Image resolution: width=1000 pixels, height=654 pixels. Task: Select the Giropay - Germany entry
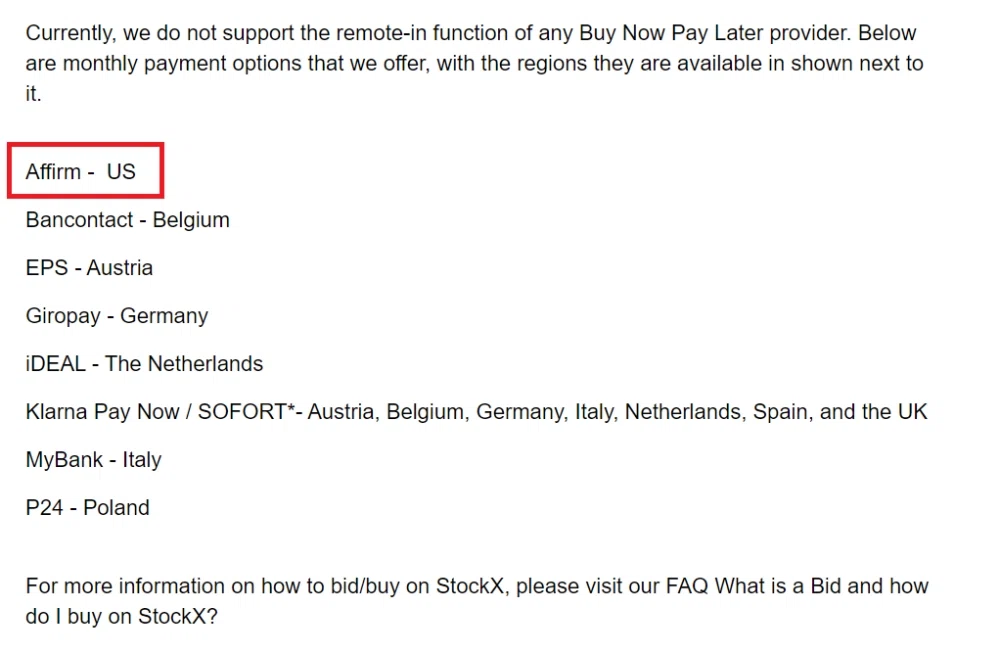click(x=116, y=316)
